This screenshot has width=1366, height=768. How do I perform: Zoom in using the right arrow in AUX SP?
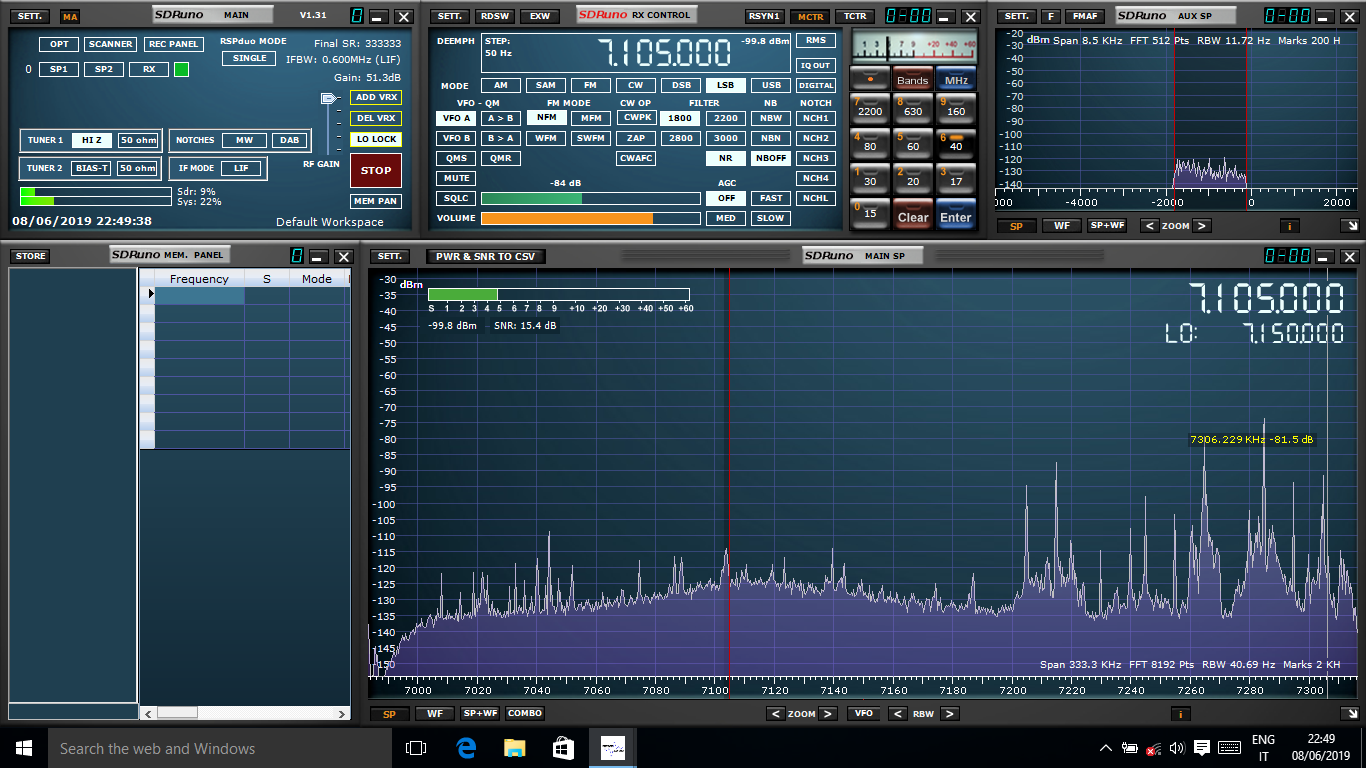pos(1202,226)
